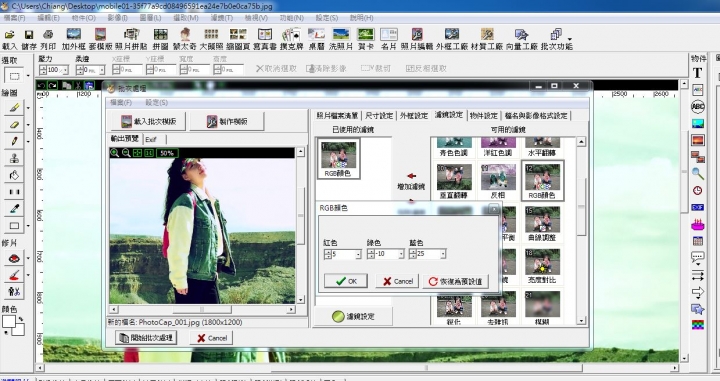Viewport: 720px width, 381px height.
Task: Open the 加外框 (add frame) tool
Action: 73,34
